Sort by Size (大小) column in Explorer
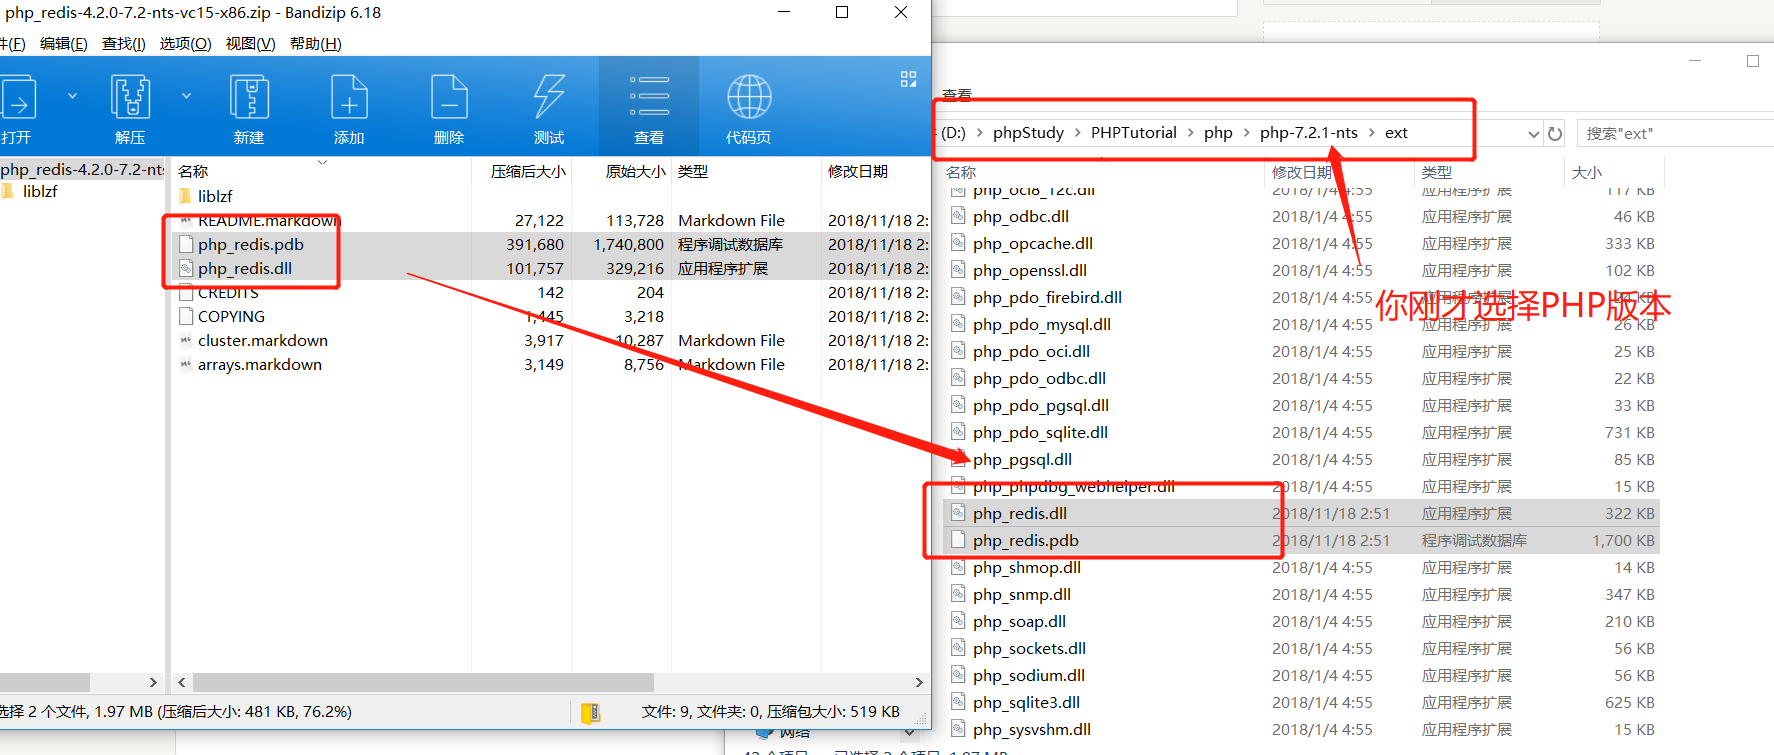This screenshot has height=755, width=1774. (1586, 172)
